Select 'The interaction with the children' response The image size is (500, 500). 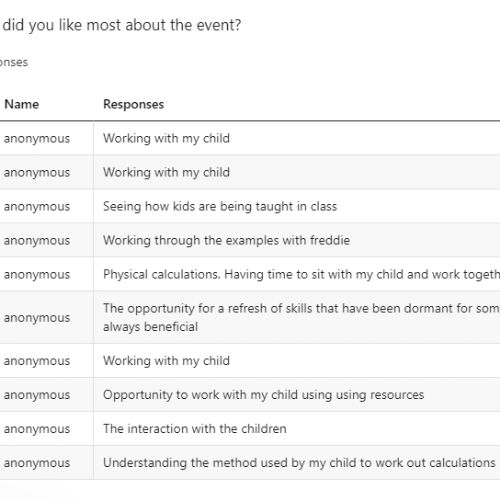click(x=195, y=429)
